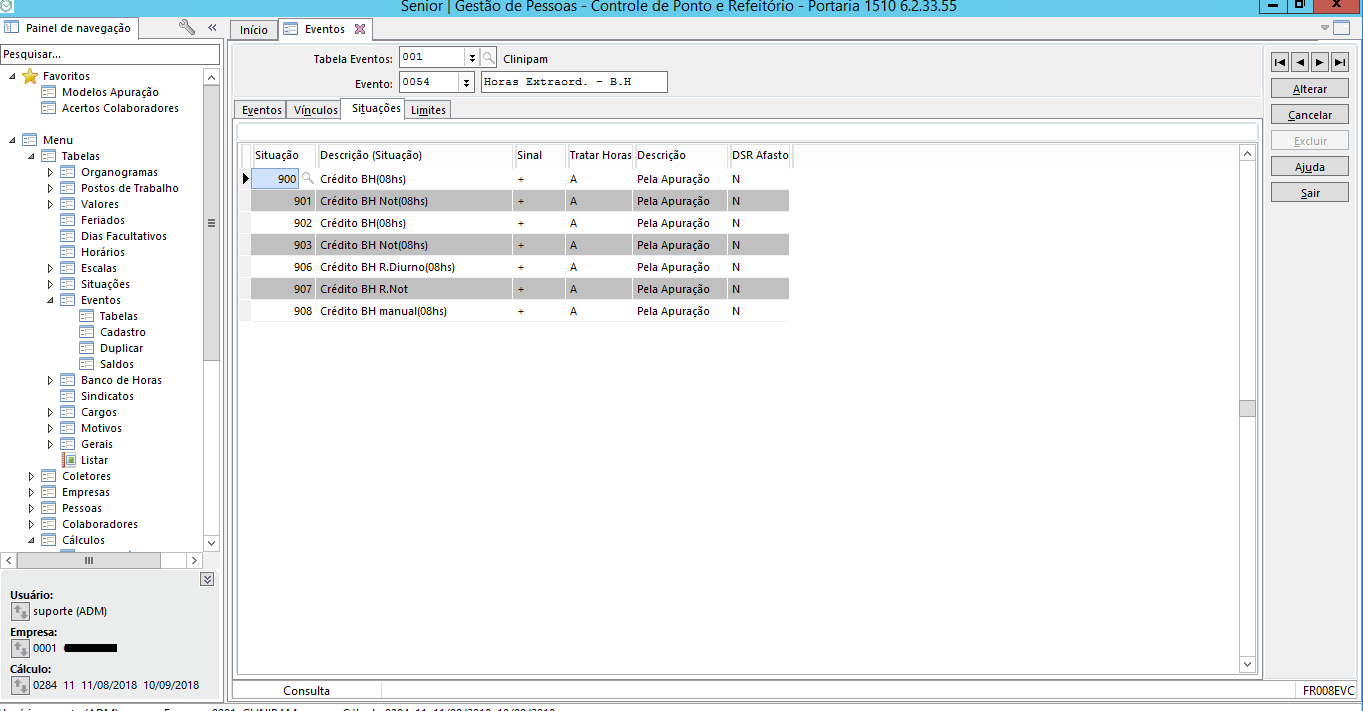Click the magnifier icon beside Tabela Eventos
The height and width of the screenshot is (711, 1363).
(488, 58)
